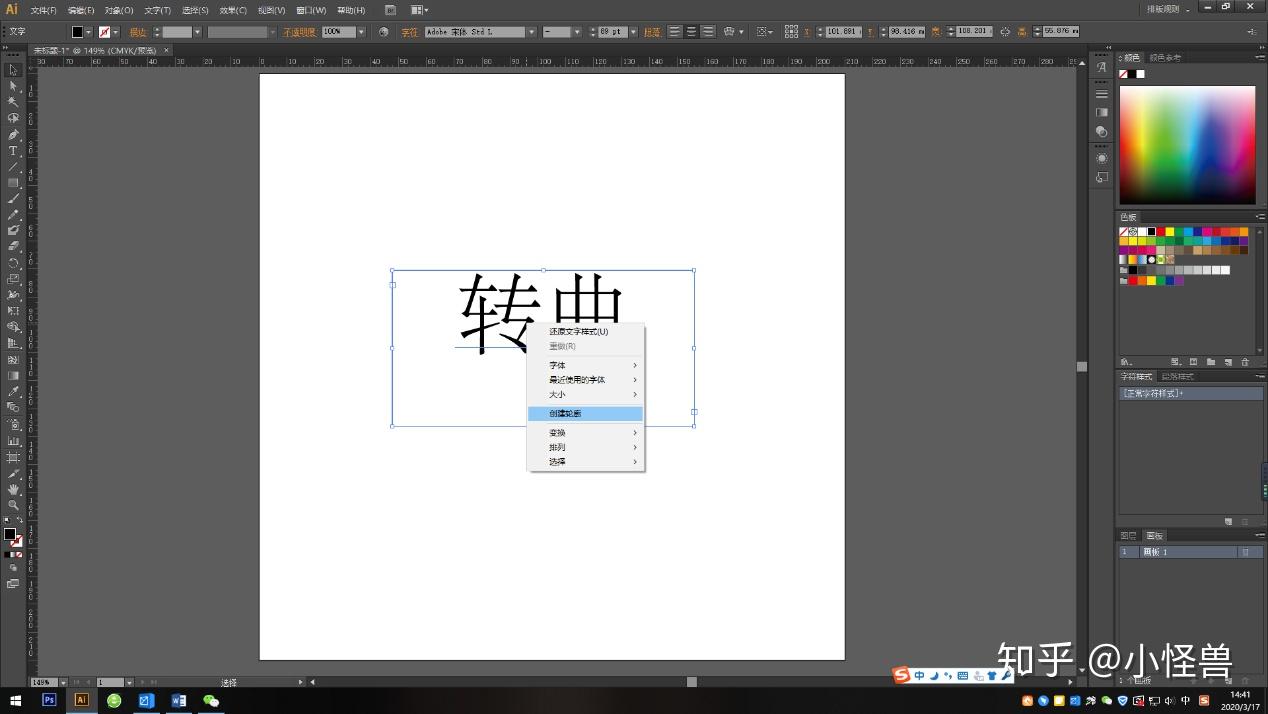Set paragraph alignment to left

coord(675,32)
